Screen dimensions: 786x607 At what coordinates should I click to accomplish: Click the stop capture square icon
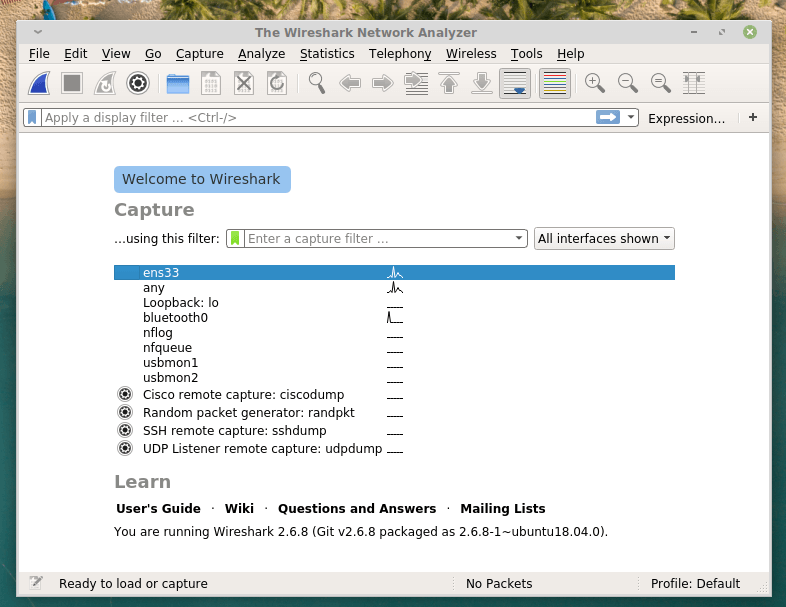[x=72, y=83]
